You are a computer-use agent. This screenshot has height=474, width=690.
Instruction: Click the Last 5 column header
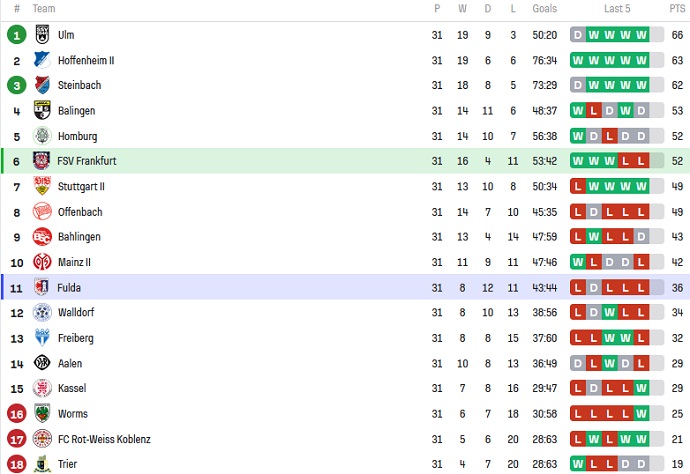tap(617, 9)
